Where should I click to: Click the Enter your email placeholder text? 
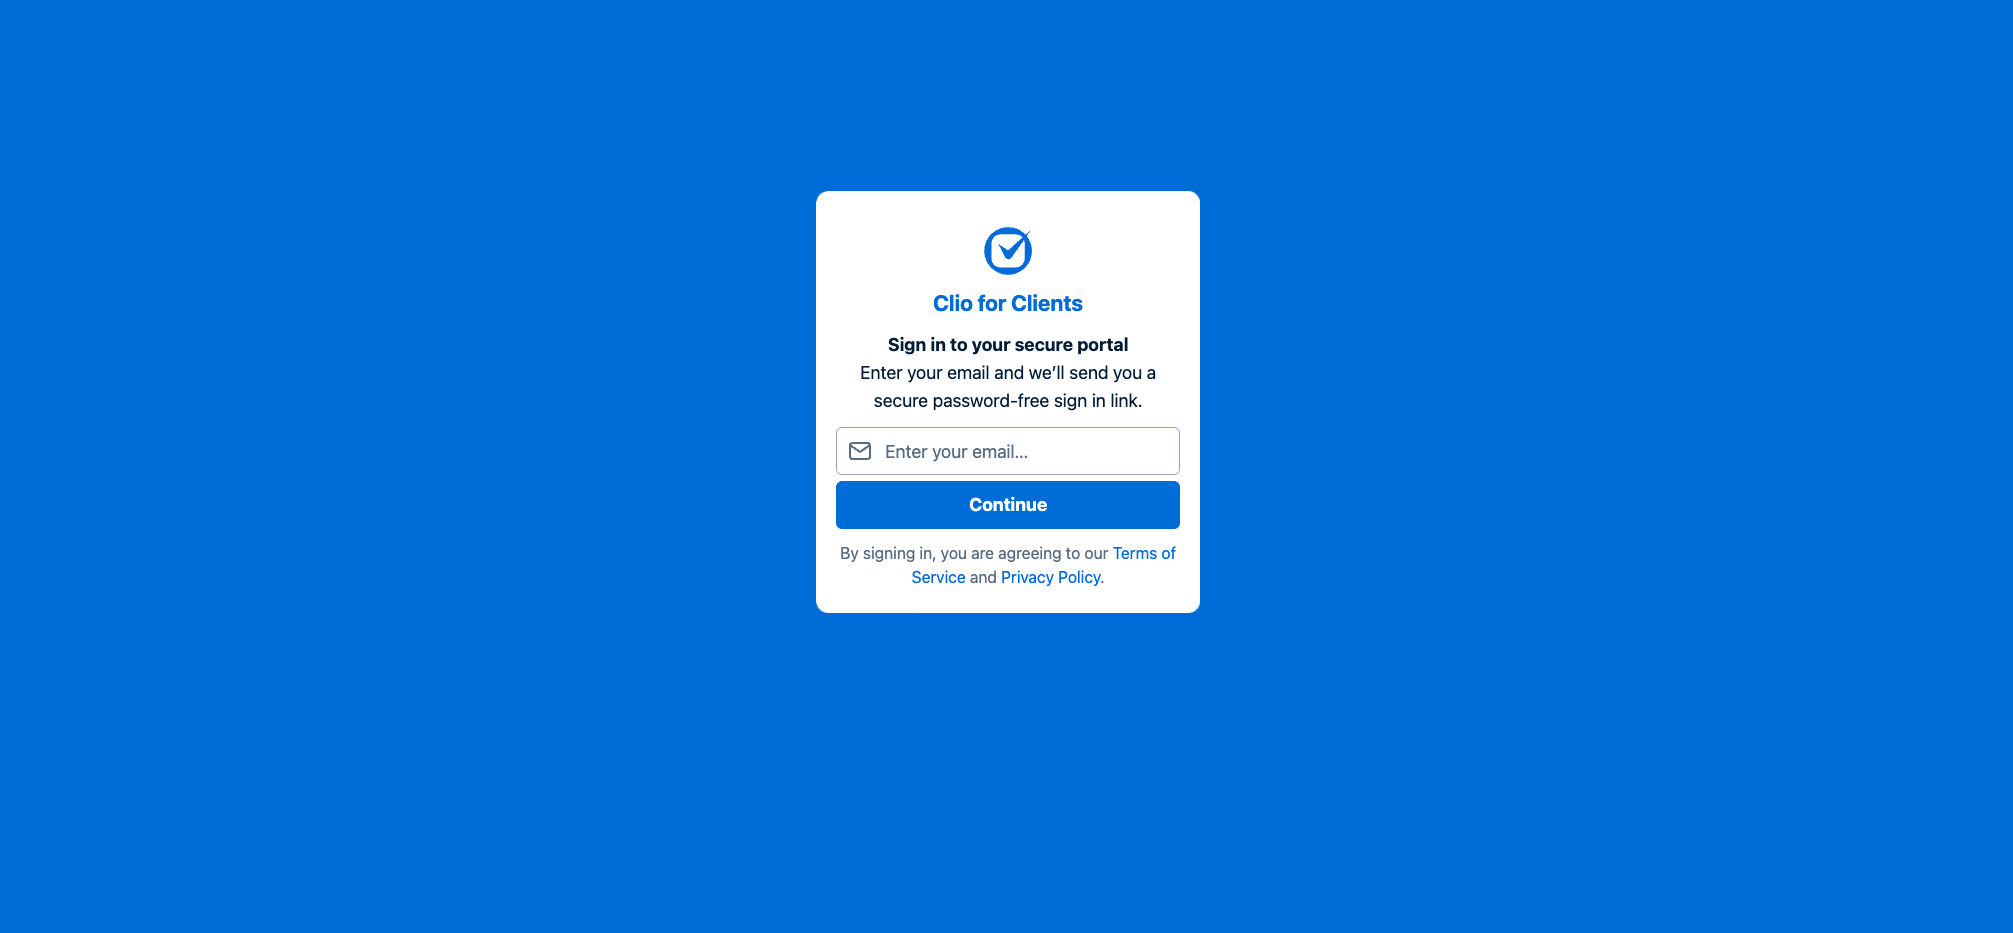click(x=956, y=452)
